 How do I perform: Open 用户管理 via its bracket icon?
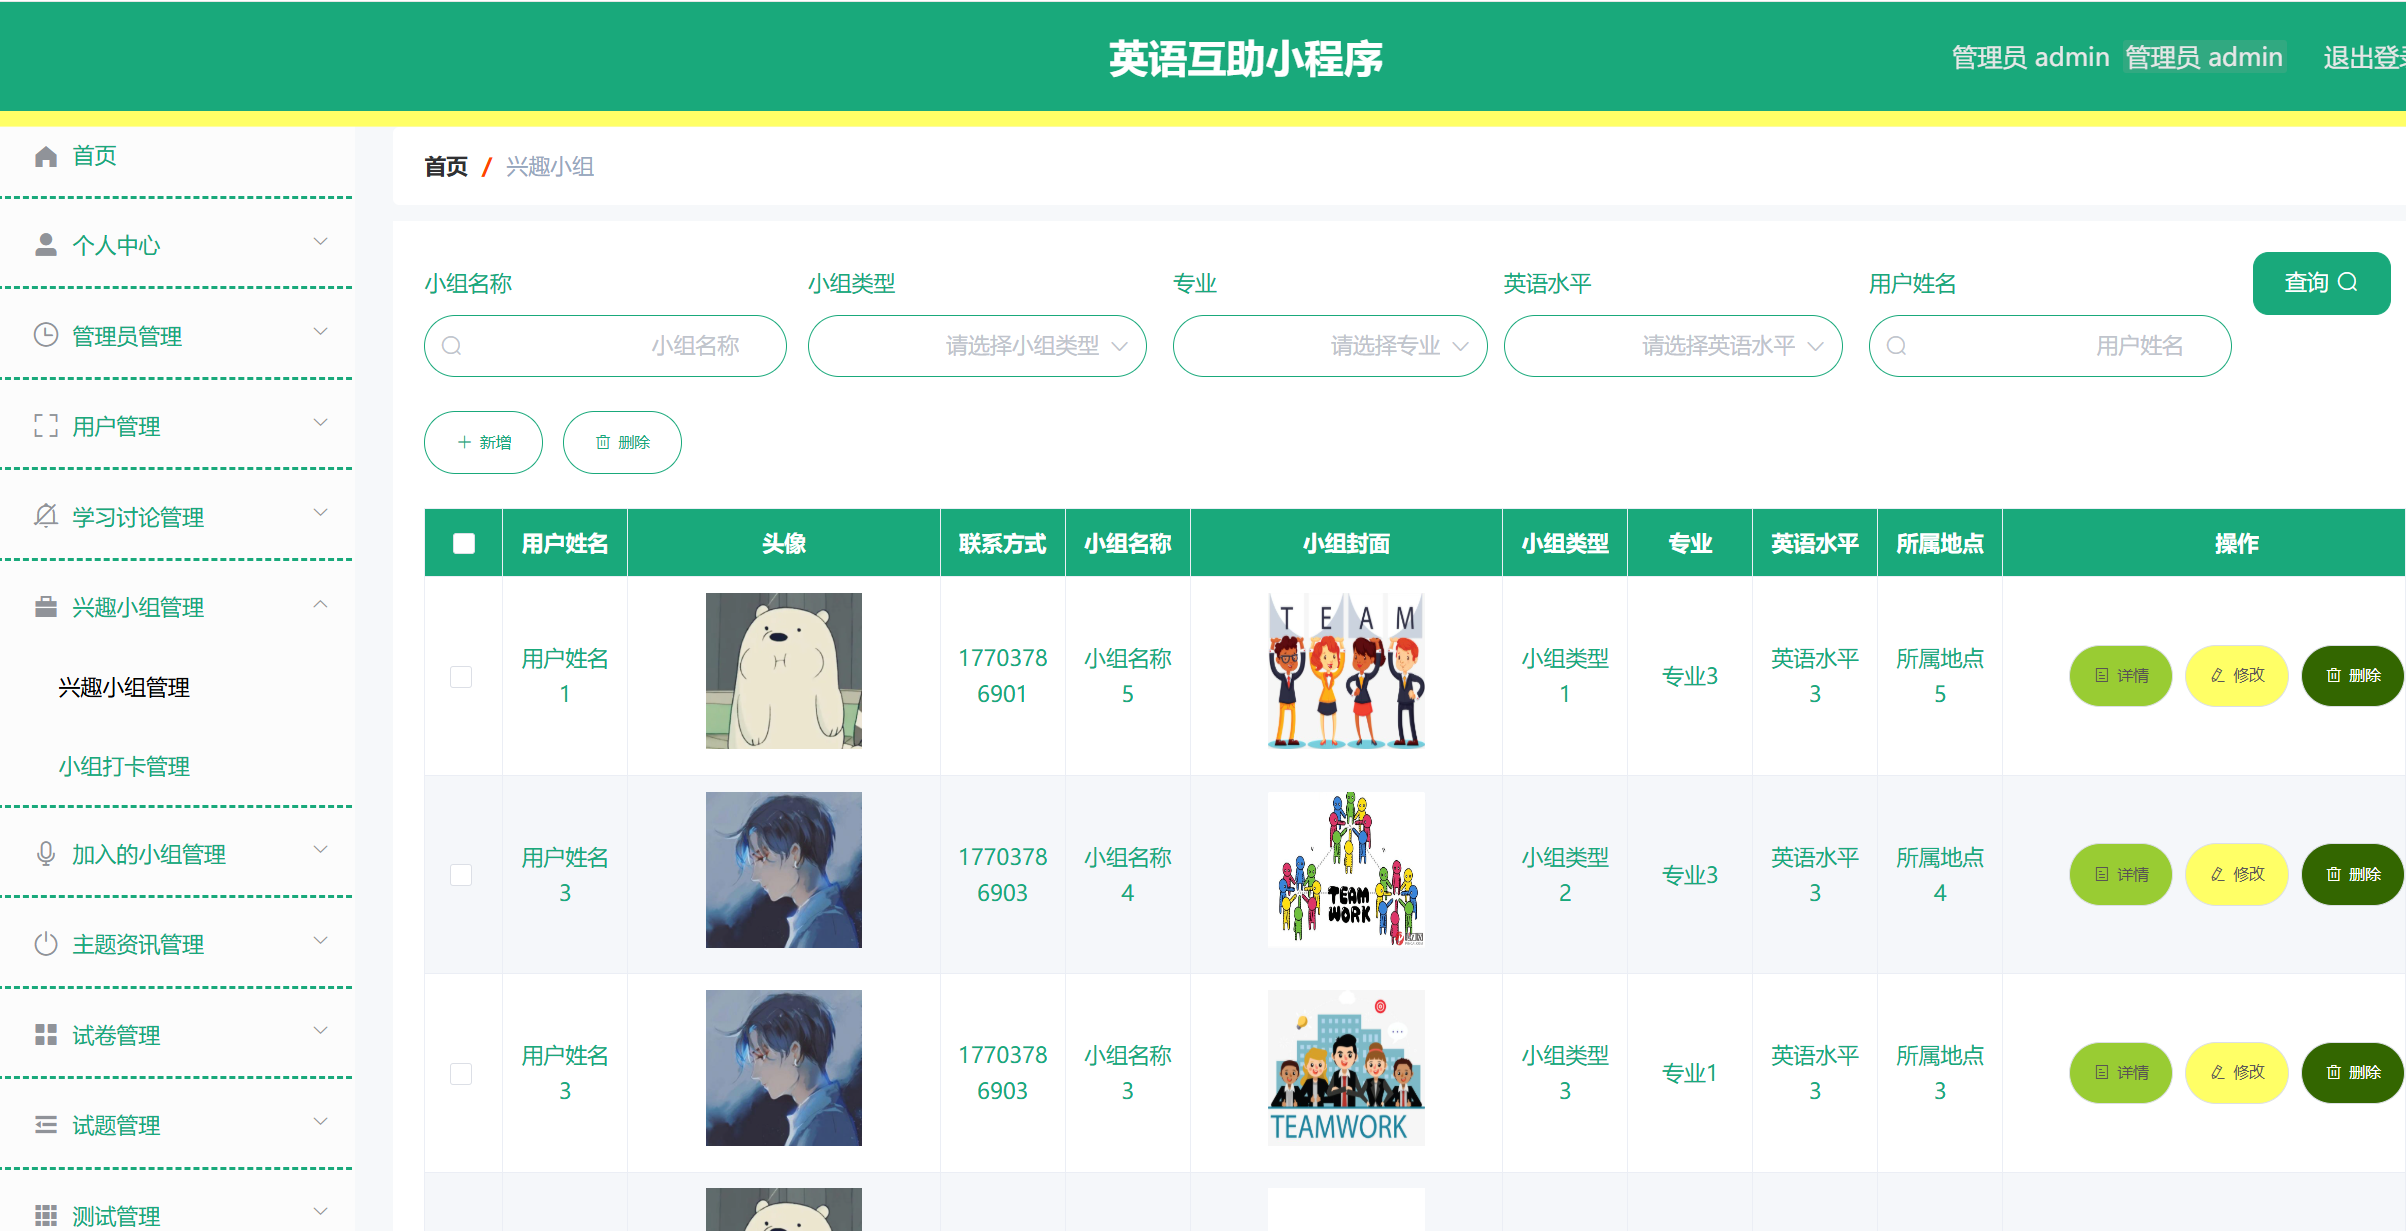coord(45,426)
